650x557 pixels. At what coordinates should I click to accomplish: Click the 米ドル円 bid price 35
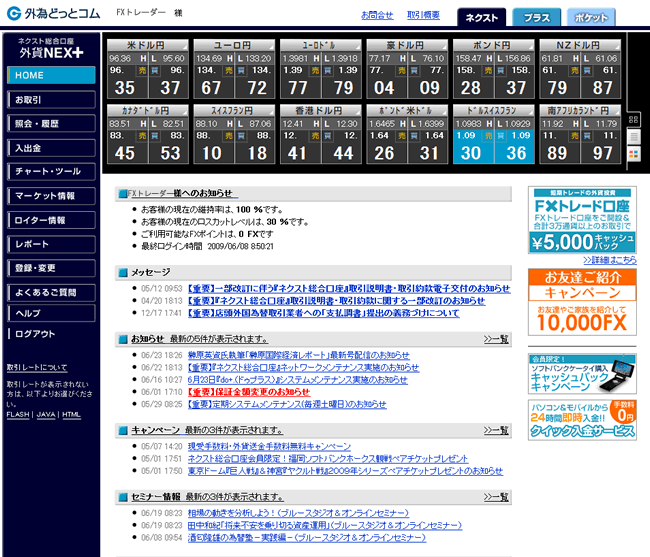click(x=125, y=88)
